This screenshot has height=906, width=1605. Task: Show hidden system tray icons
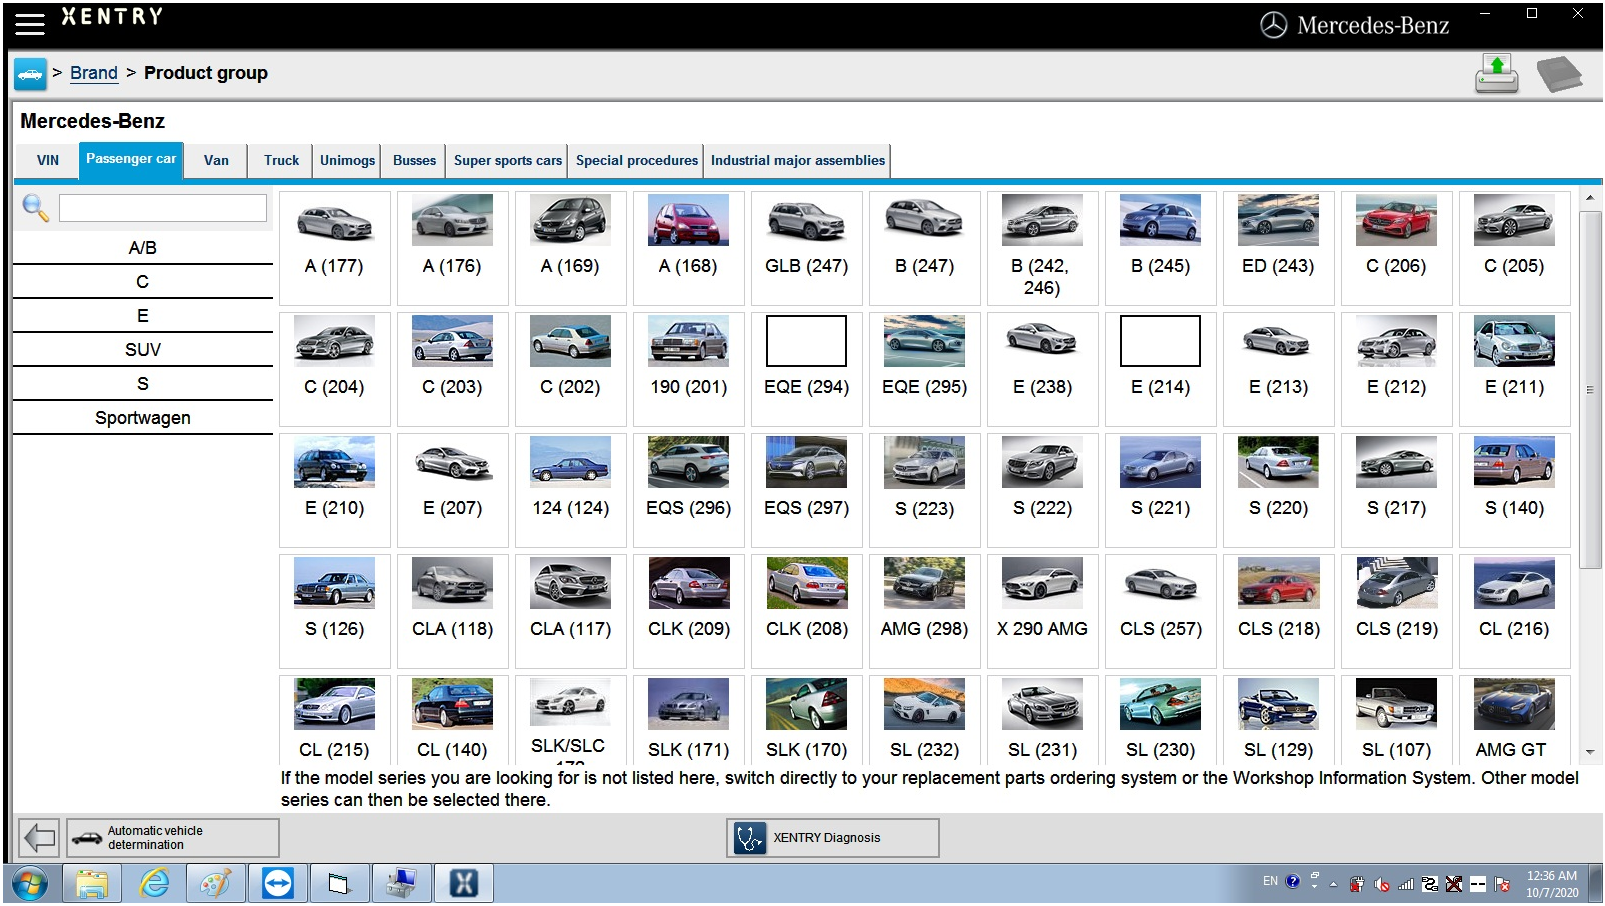coord(1333,884)
